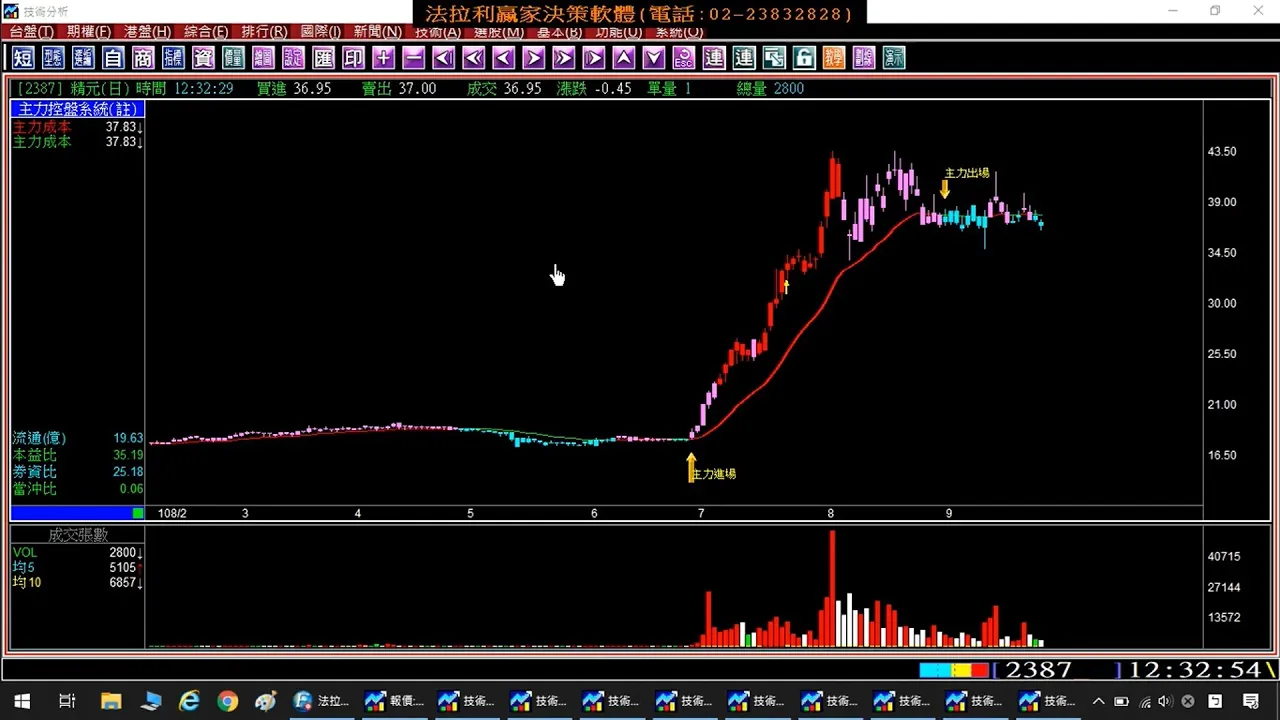
Task: Click the 流通(億) value row
Action: click(x=77, y=438)
